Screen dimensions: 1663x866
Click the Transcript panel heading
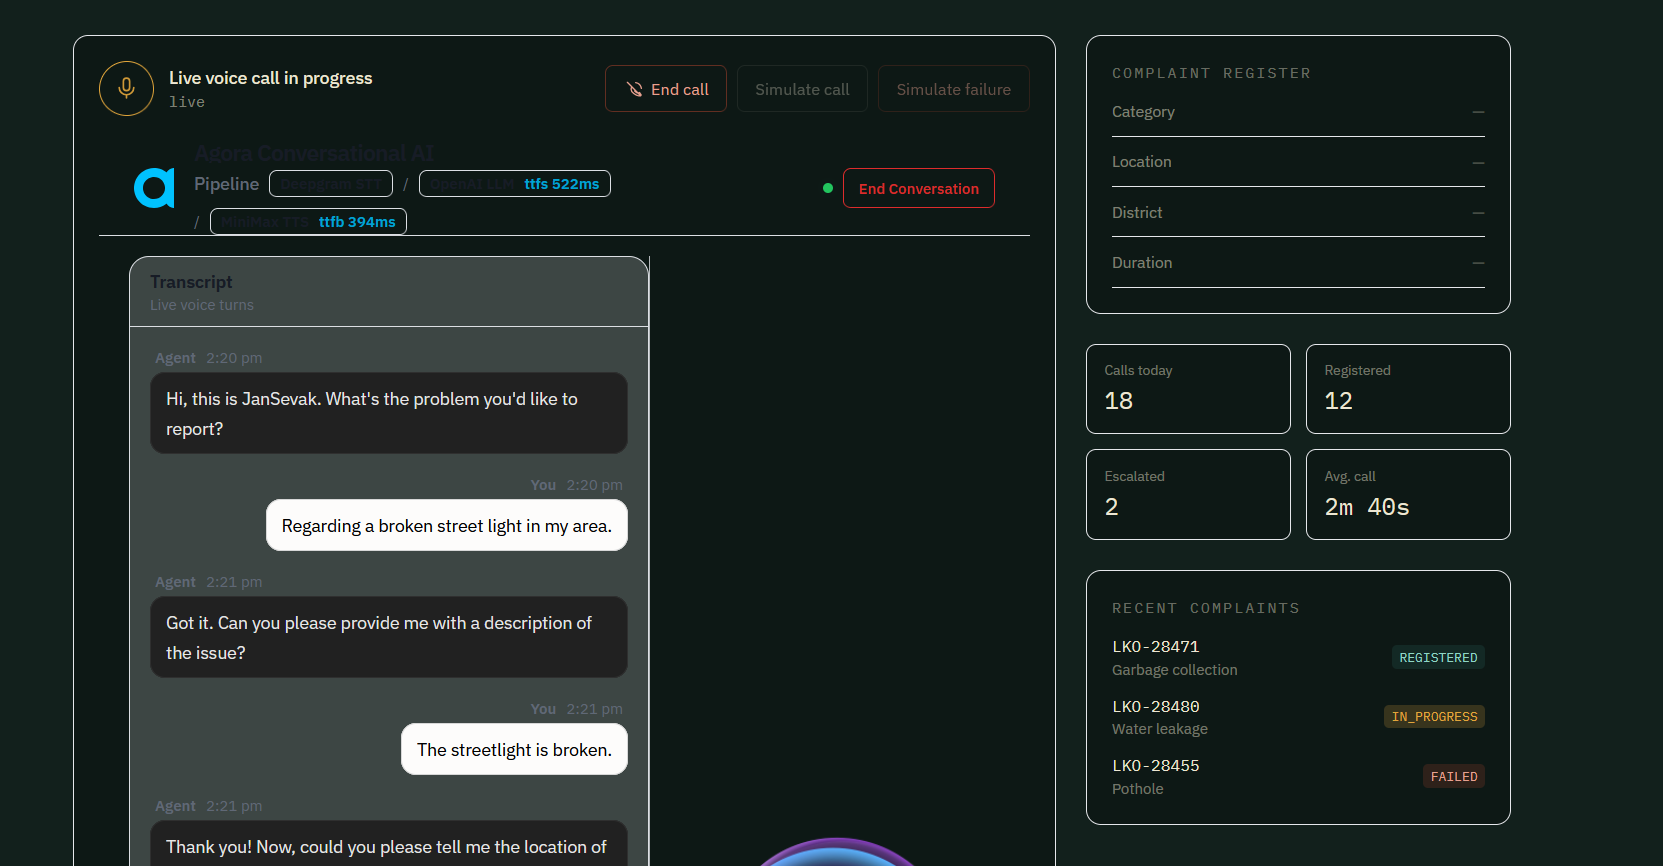(x=191, y=282)
